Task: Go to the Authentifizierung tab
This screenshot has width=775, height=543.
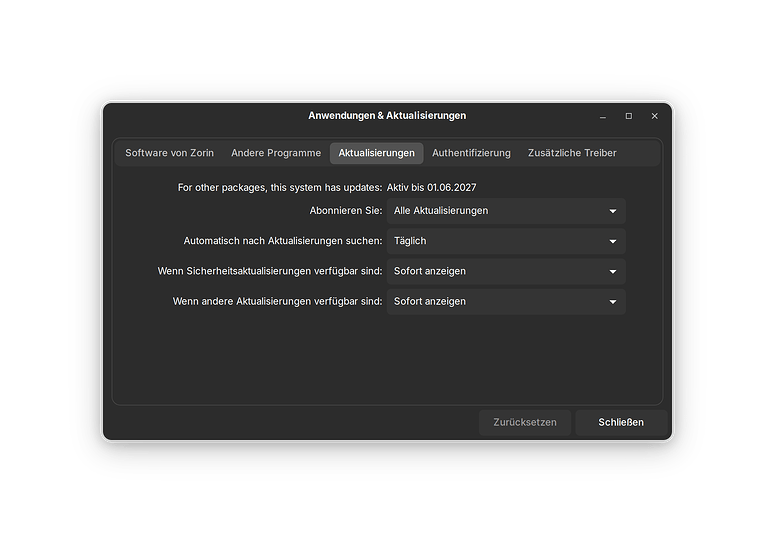Action: [x=471, y=153]
